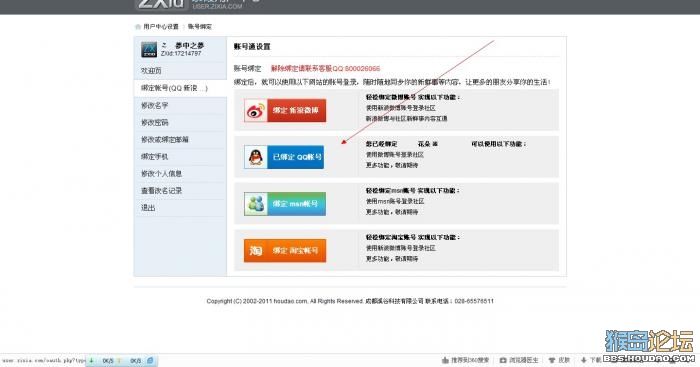Click the MSN butterfly people icon
The image size is (700, 367).
(x=256, y=204)
